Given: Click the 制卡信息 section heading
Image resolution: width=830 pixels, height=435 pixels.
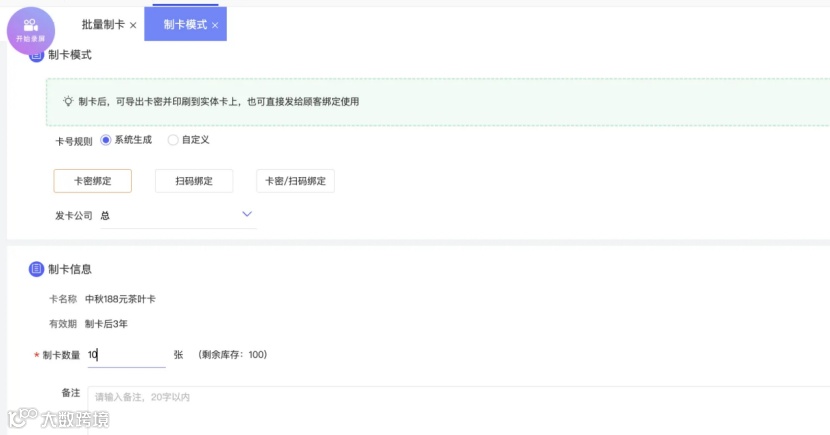Looking at the screenshot, I should [x=69, y=269].
